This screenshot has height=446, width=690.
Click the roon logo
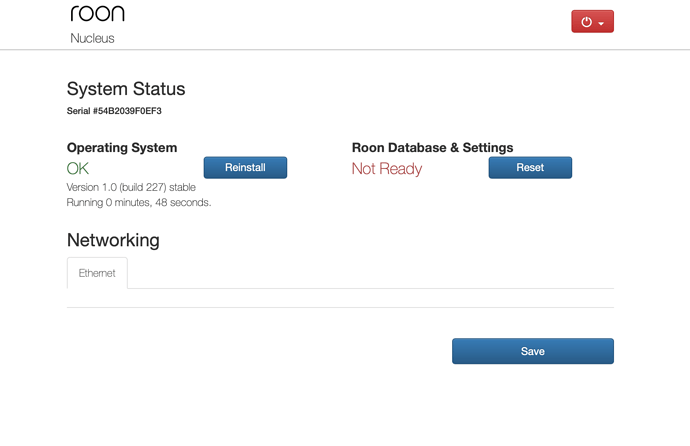(x=97, y=13)
